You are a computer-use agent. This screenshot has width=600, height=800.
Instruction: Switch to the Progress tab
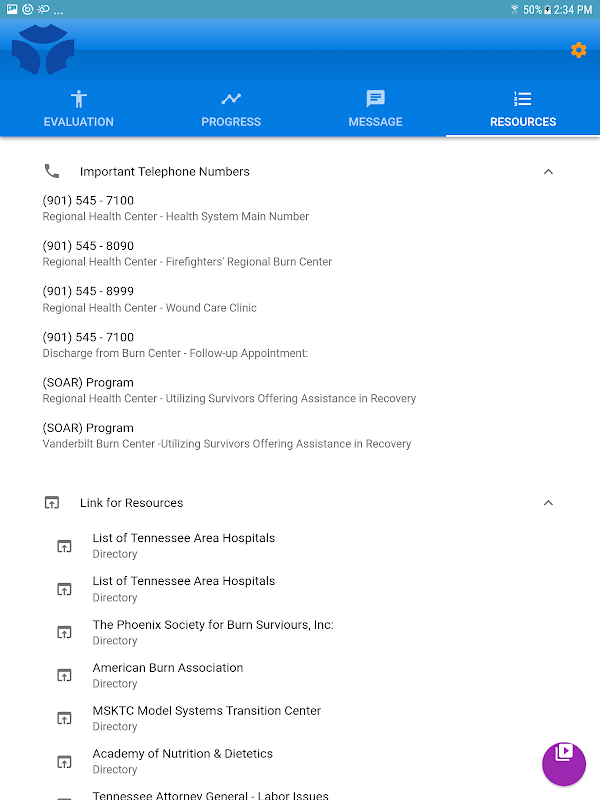coord(231,109)
